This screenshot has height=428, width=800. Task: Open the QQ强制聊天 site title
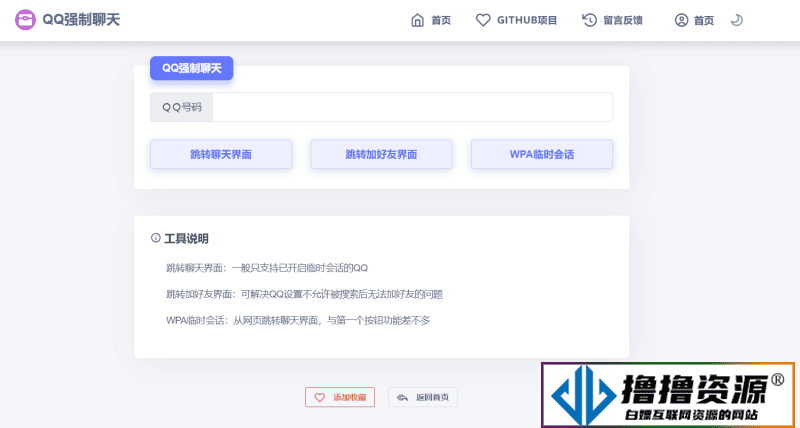pos(81,20)
